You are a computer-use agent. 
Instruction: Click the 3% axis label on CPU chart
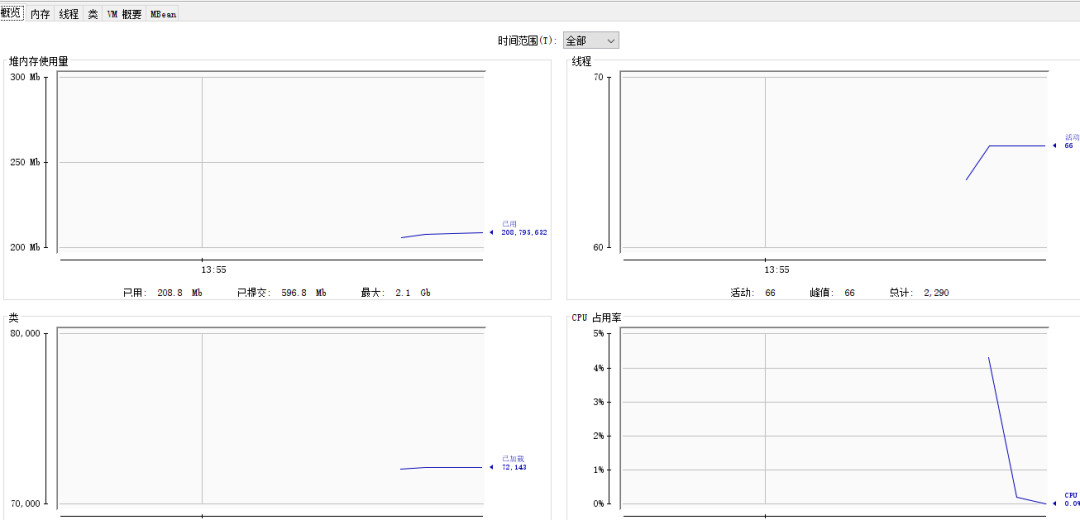[x=598, y=402]
